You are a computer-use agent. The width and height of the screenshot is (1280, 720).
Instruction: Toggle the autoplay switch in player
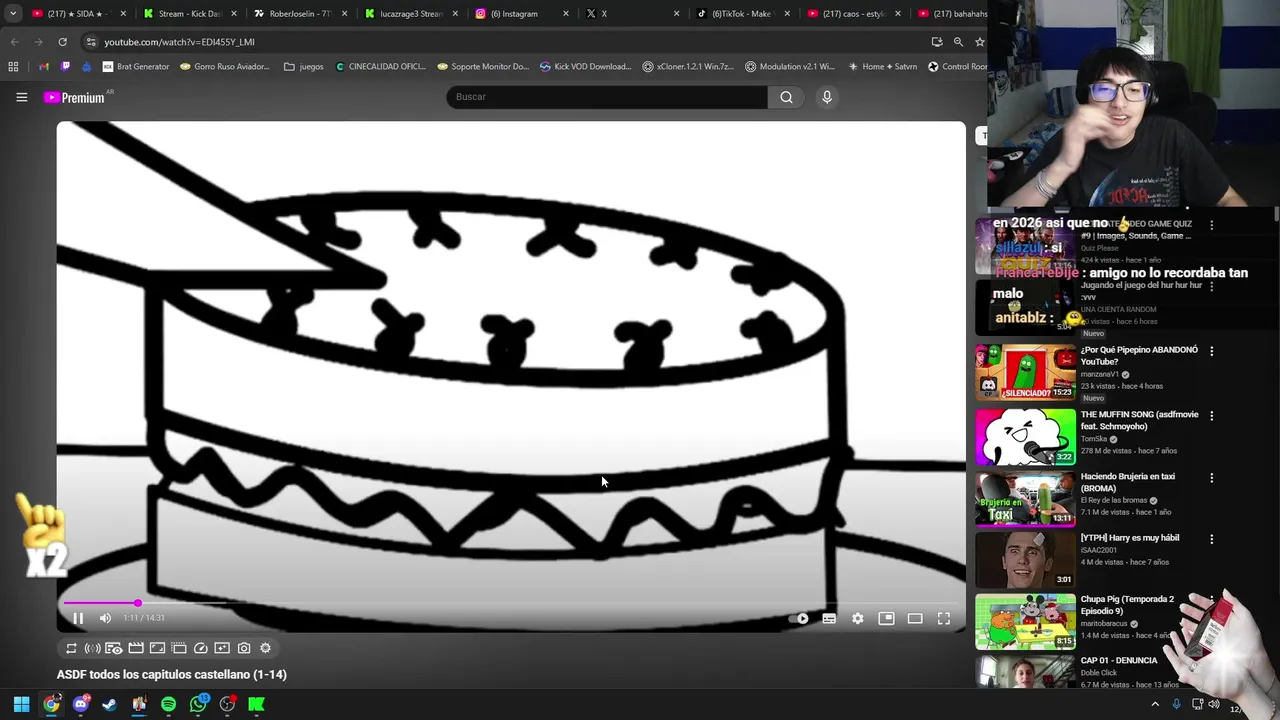coord(800,618)
